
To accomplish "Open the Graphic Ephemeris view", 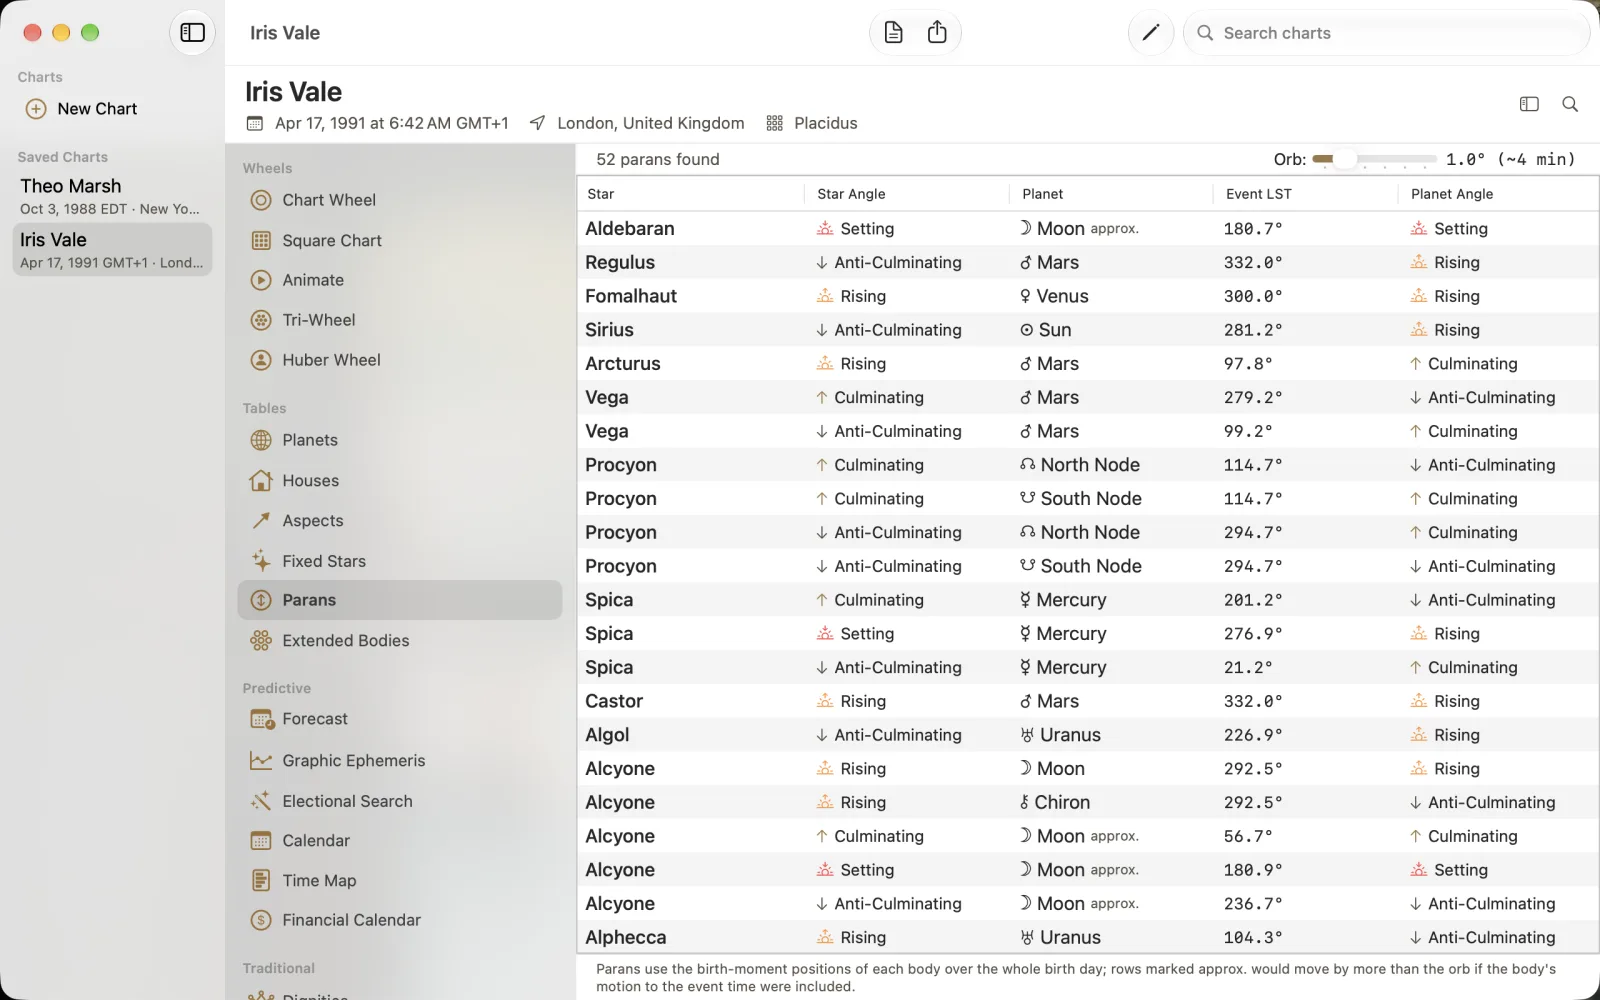I will click(400, 760).
